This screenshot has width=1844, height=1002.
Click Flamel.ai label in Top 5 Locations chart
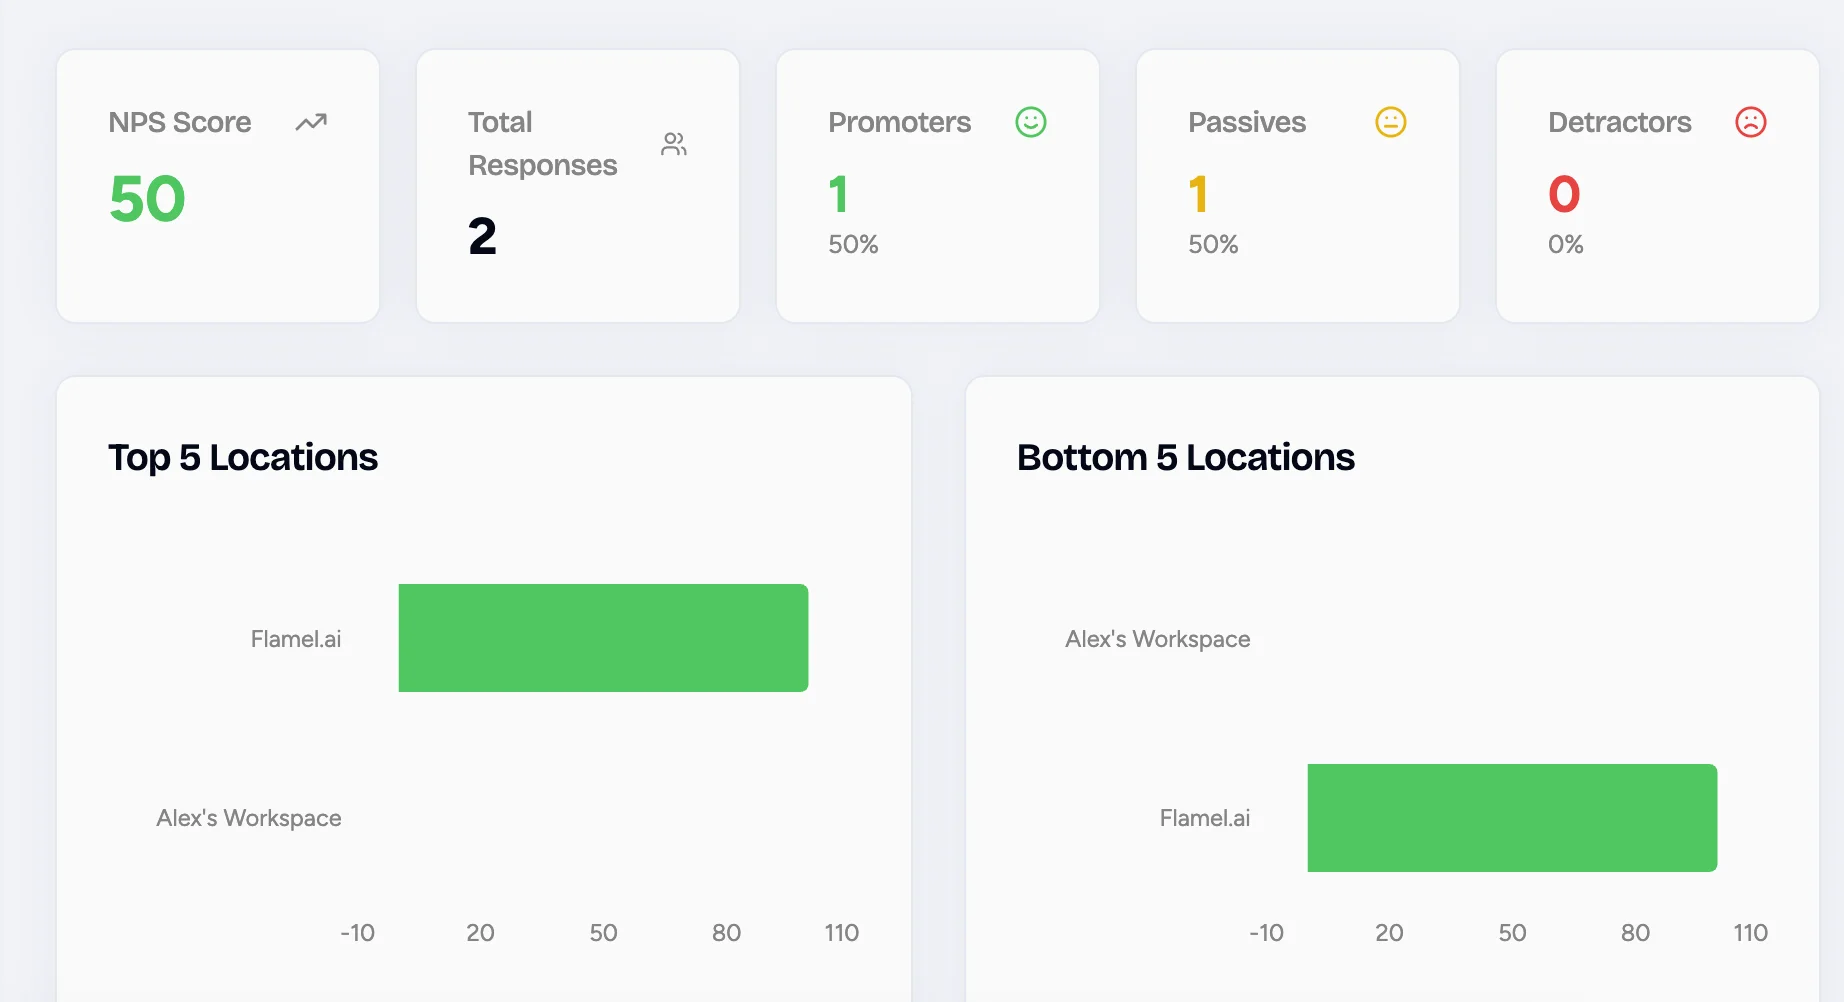(x=296, y=639)
